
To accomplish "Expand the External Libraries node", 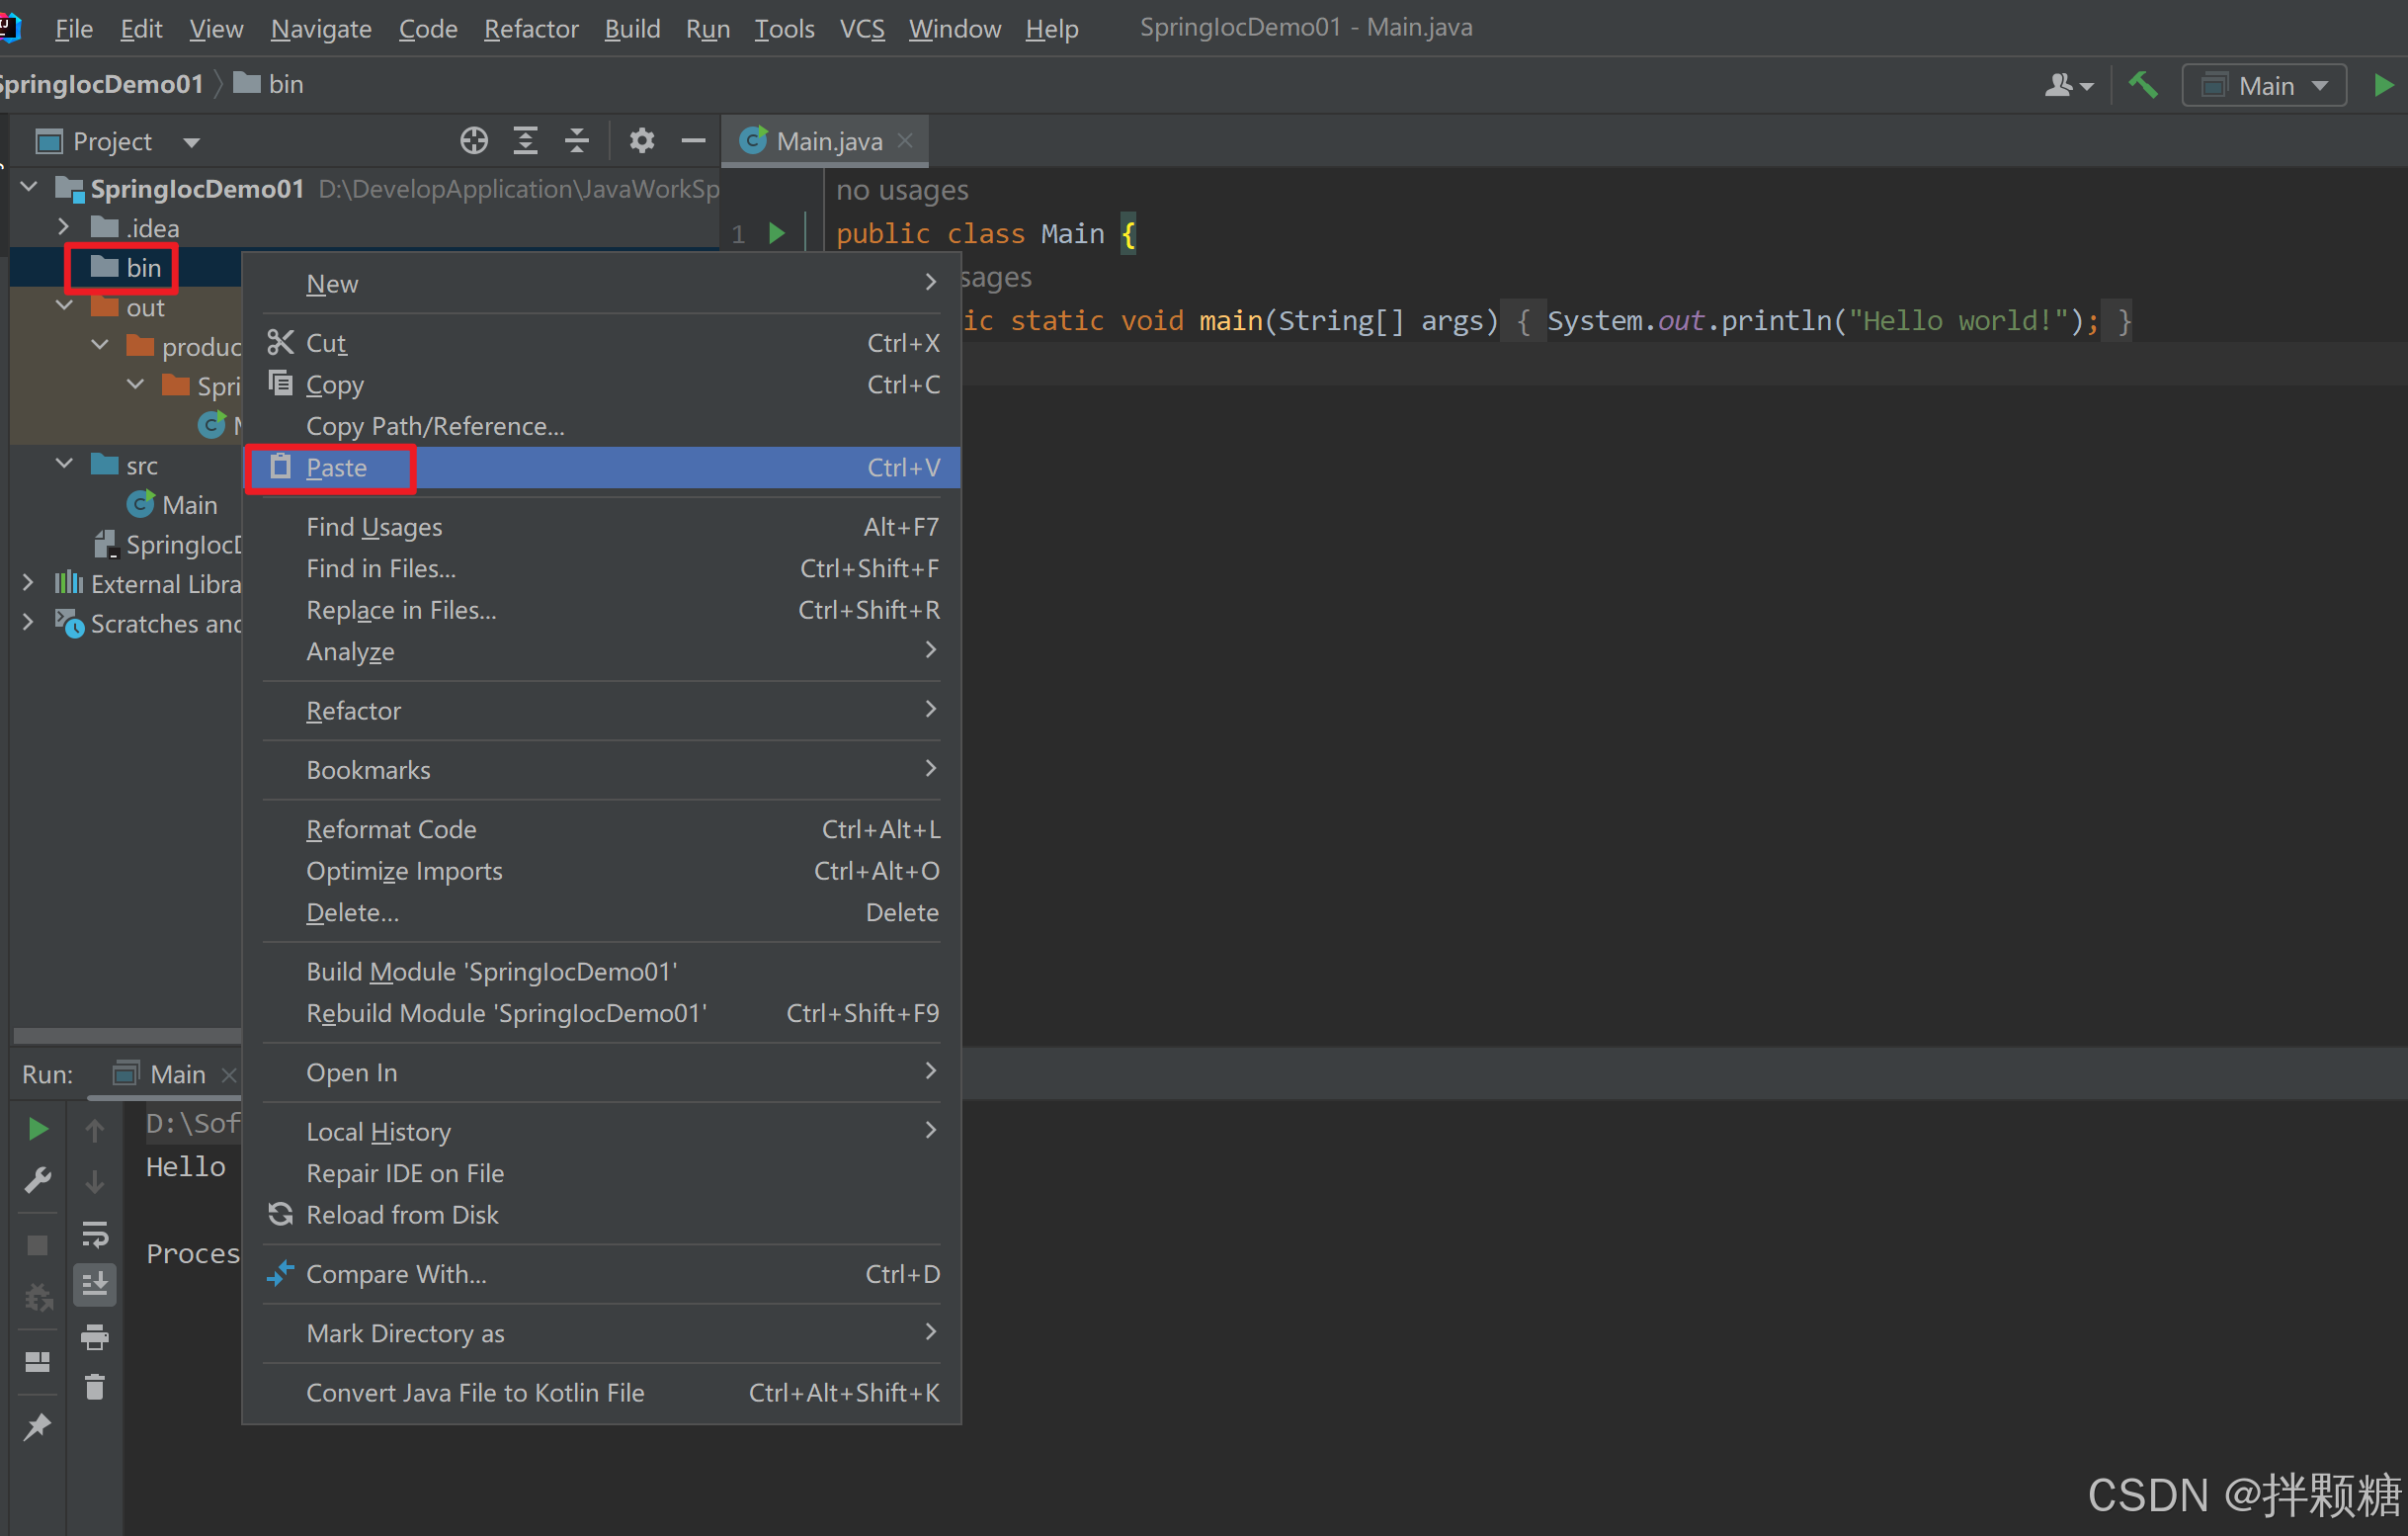I will click(x=28, y=583).
